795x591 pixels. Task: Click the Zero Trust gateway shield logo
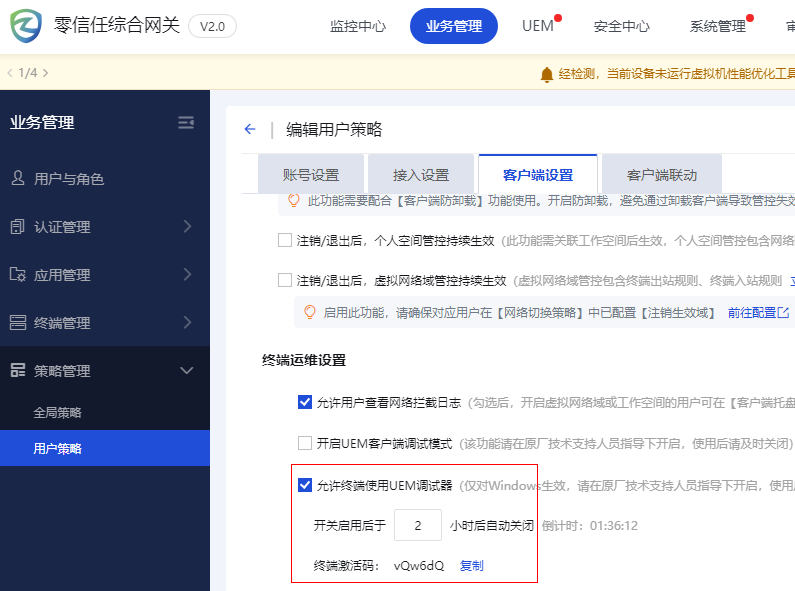26,26
